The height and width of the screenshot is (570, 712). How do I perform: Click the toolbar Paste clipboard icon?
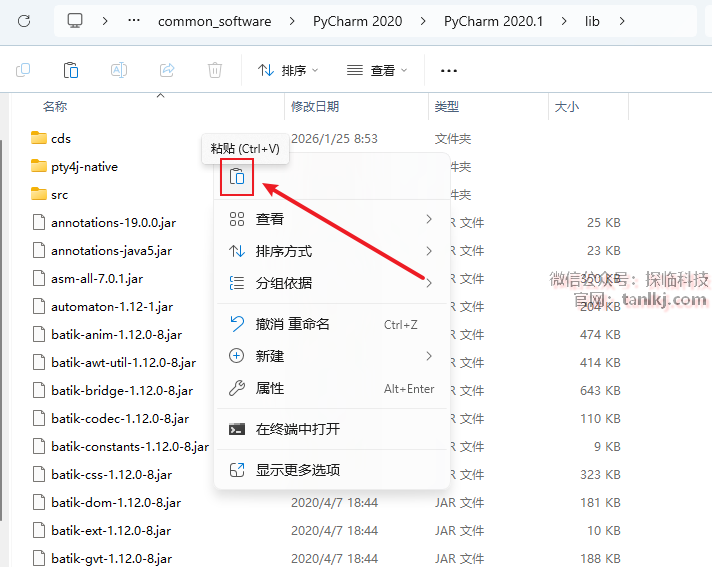71,70
